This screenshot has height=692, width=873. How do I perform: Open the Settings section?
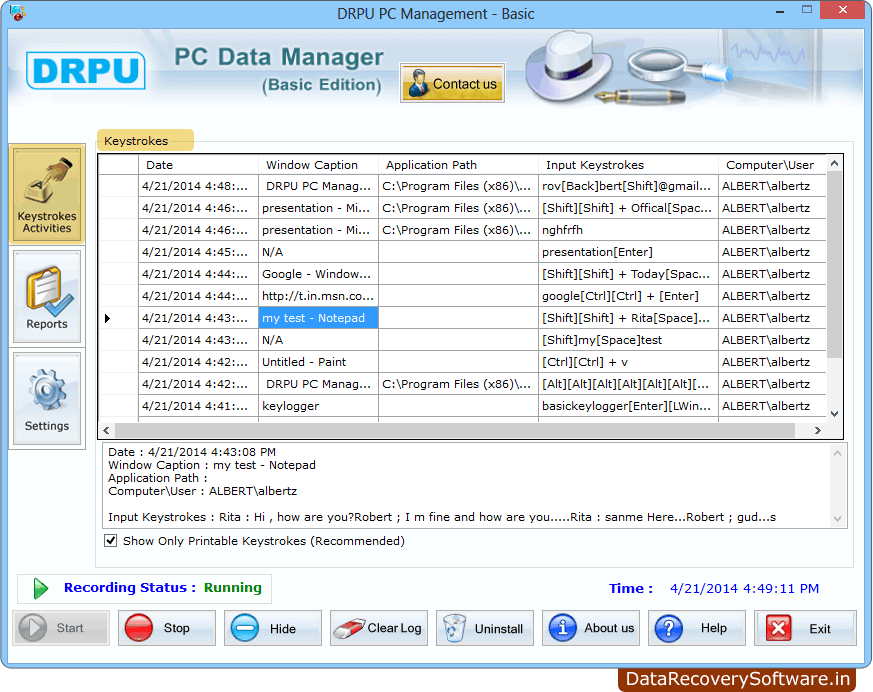pyautogui.click(x=47, y=399)
